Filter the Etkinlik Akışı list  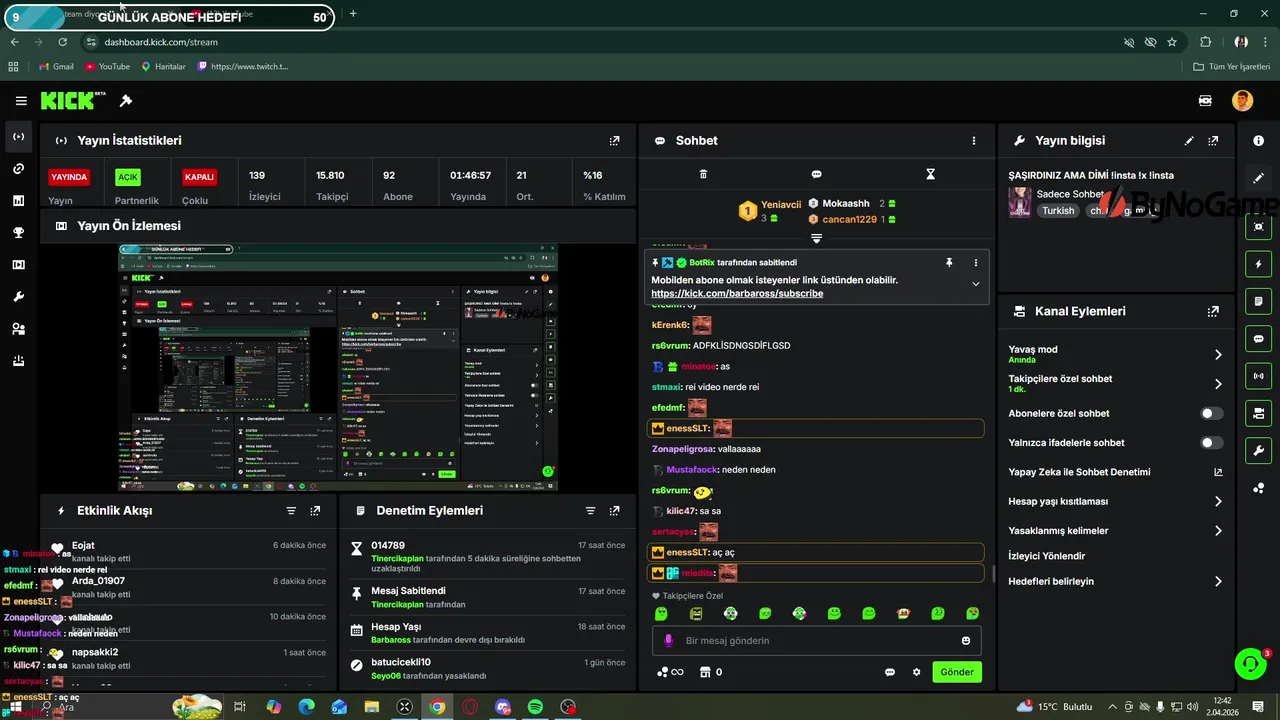coord(291,511)
